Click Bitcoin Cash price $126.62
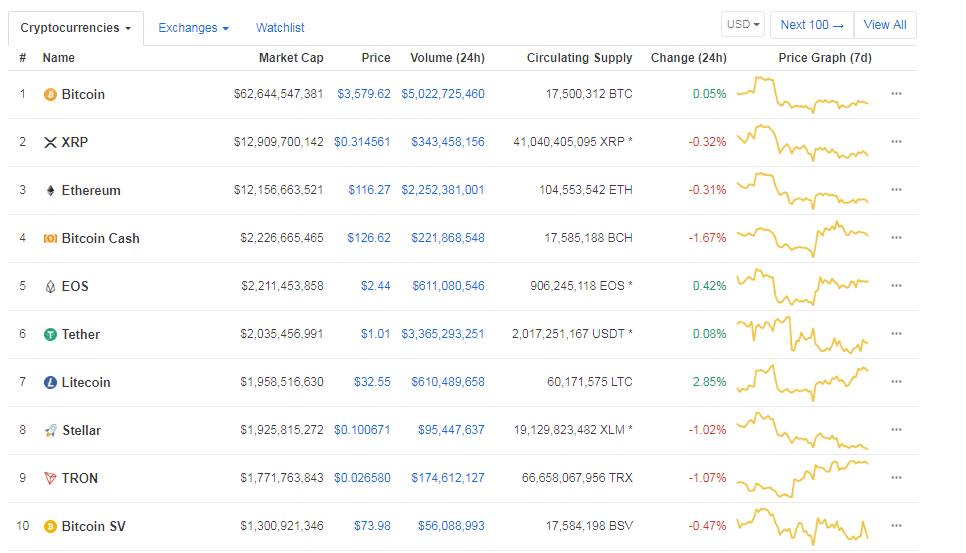The height and width of the screenshot is (553, 966). [x=369, y=238]
